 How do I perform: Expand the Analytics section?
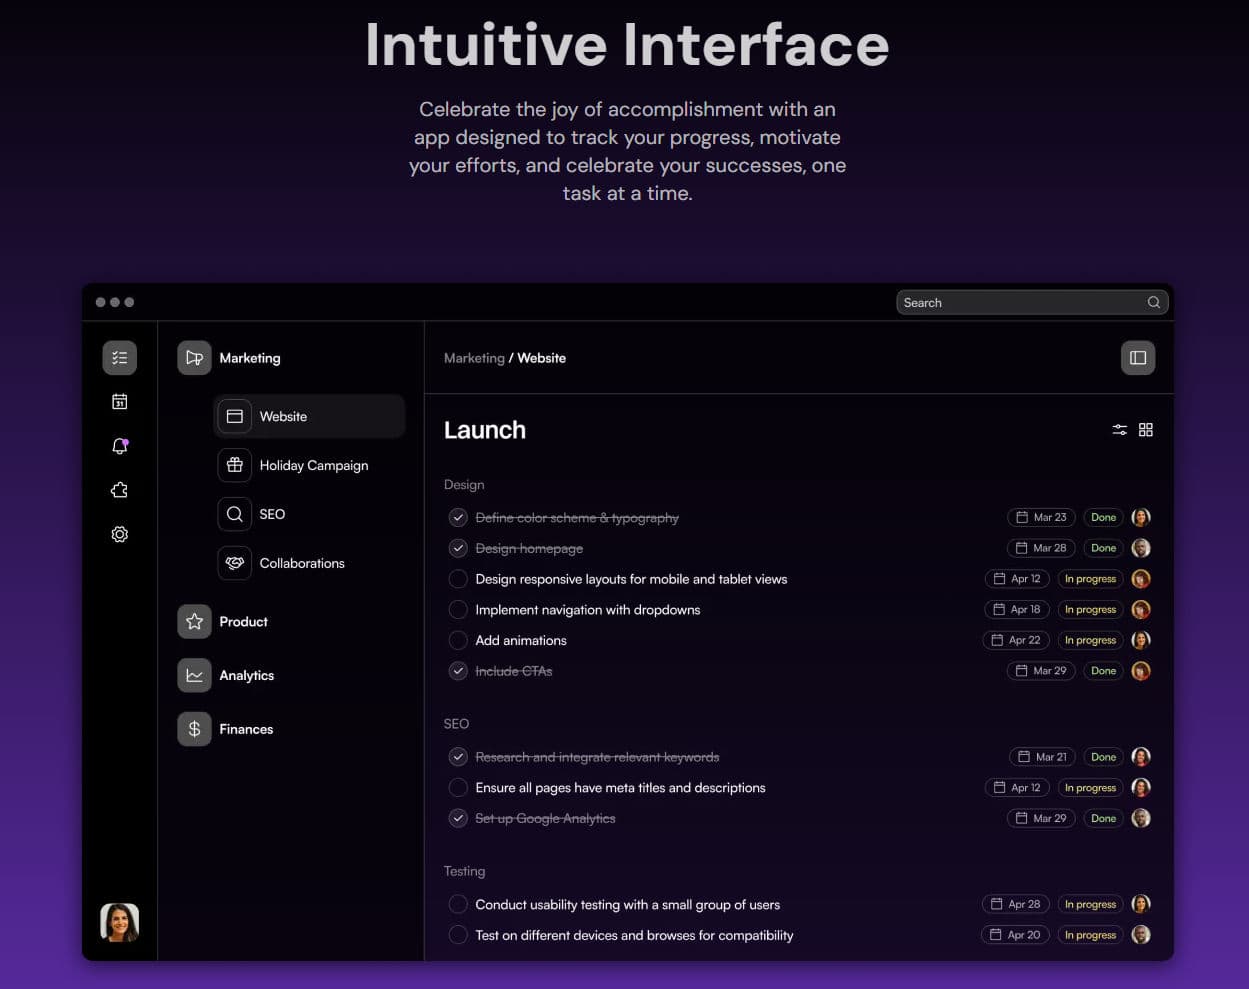coord(246,676)
